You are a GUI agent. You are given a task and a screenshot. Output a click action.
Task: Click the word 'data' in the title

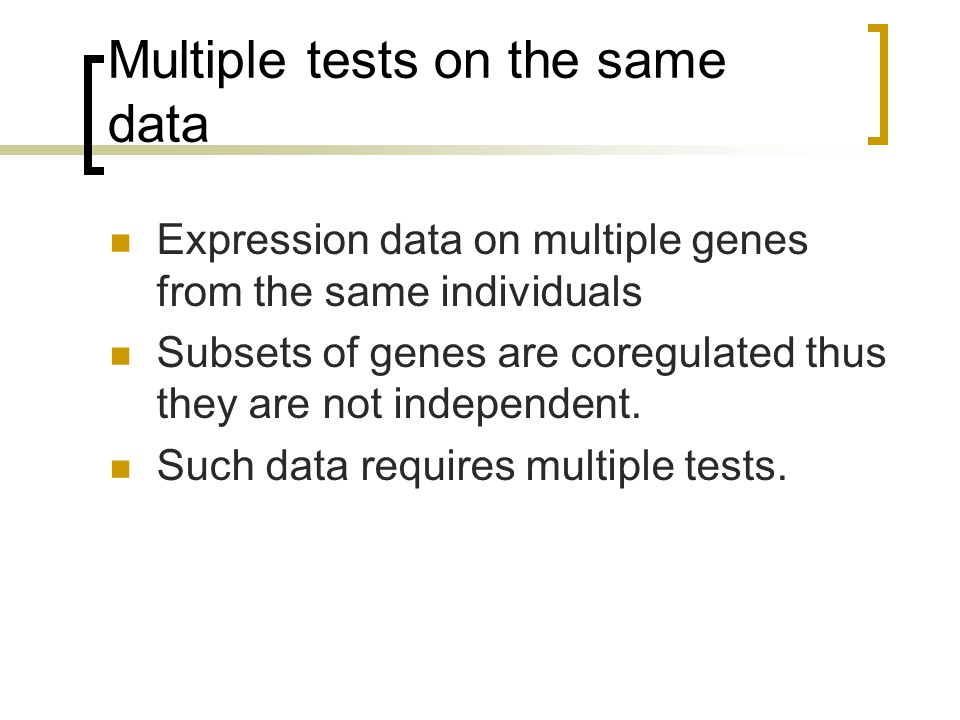(158, 124)
